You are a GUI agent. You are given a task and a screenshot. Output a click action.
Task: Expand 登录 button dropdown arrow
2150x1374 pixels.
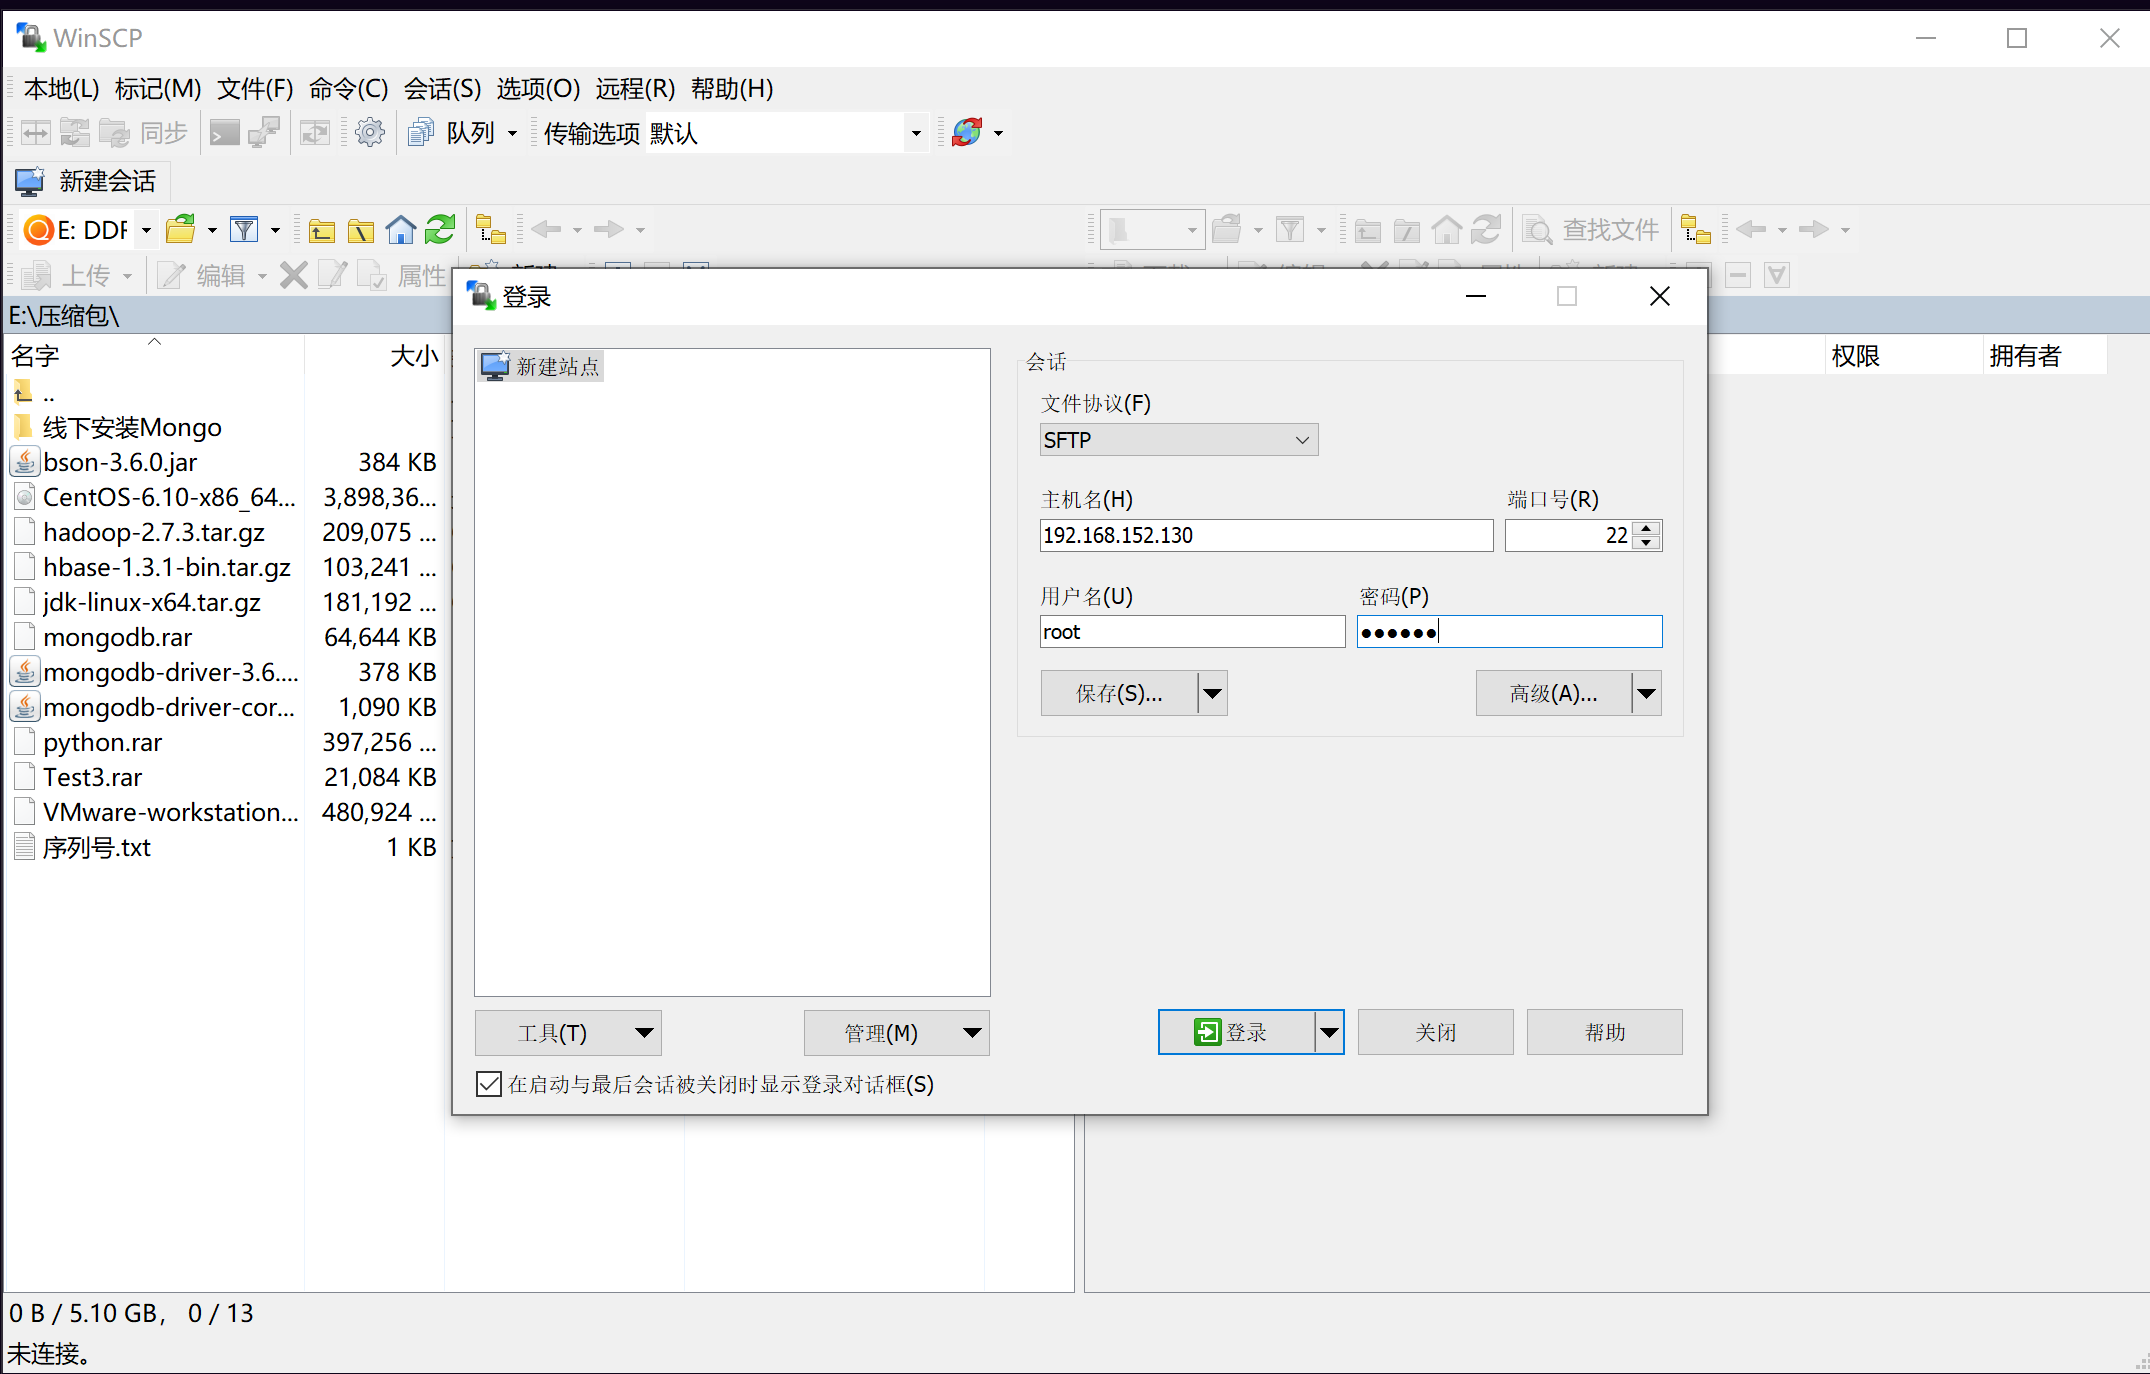[x=1329, y=1033]
